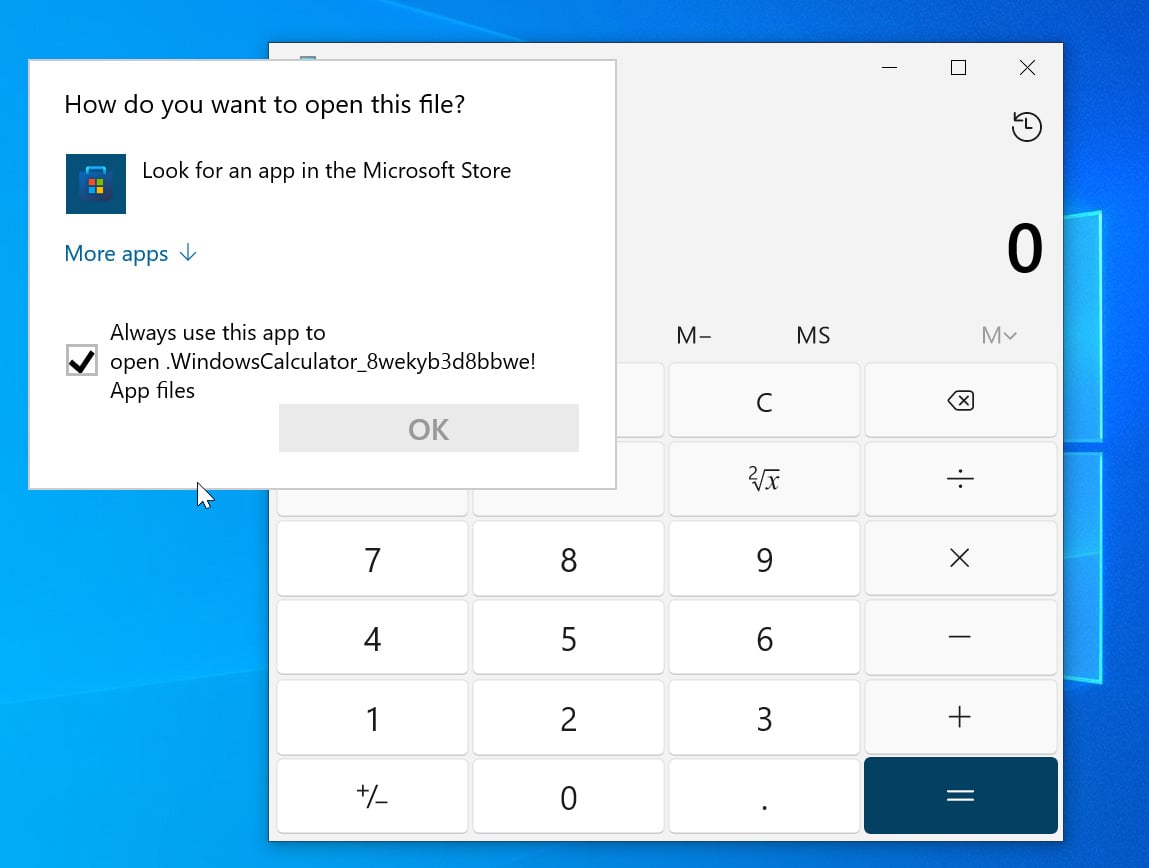Click digit 8 on the calculator
This screenshot has width=1149, height=868.
568,558
